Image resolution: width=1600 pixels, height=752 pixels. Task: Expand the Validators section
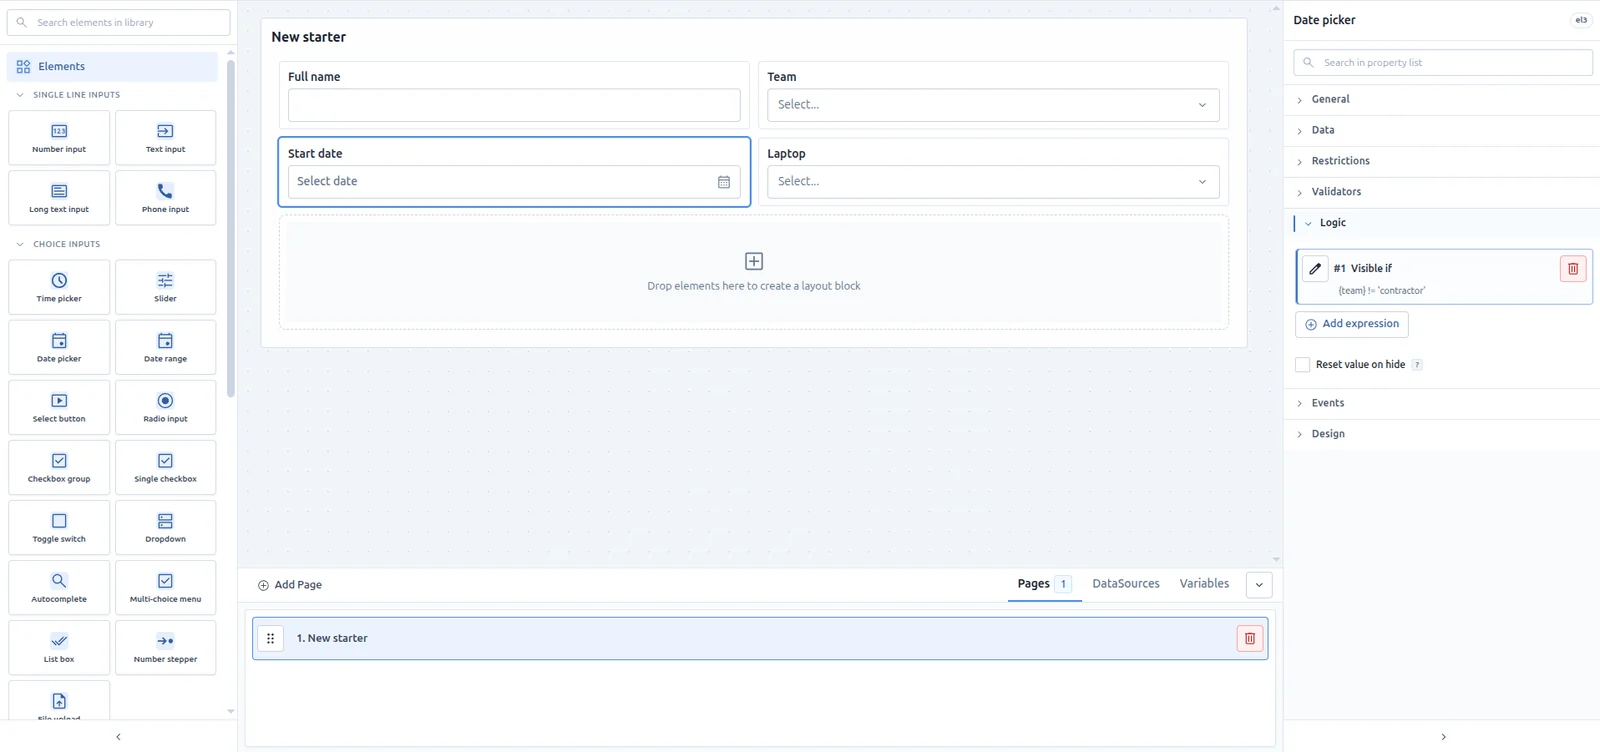tap(1442, 192)
